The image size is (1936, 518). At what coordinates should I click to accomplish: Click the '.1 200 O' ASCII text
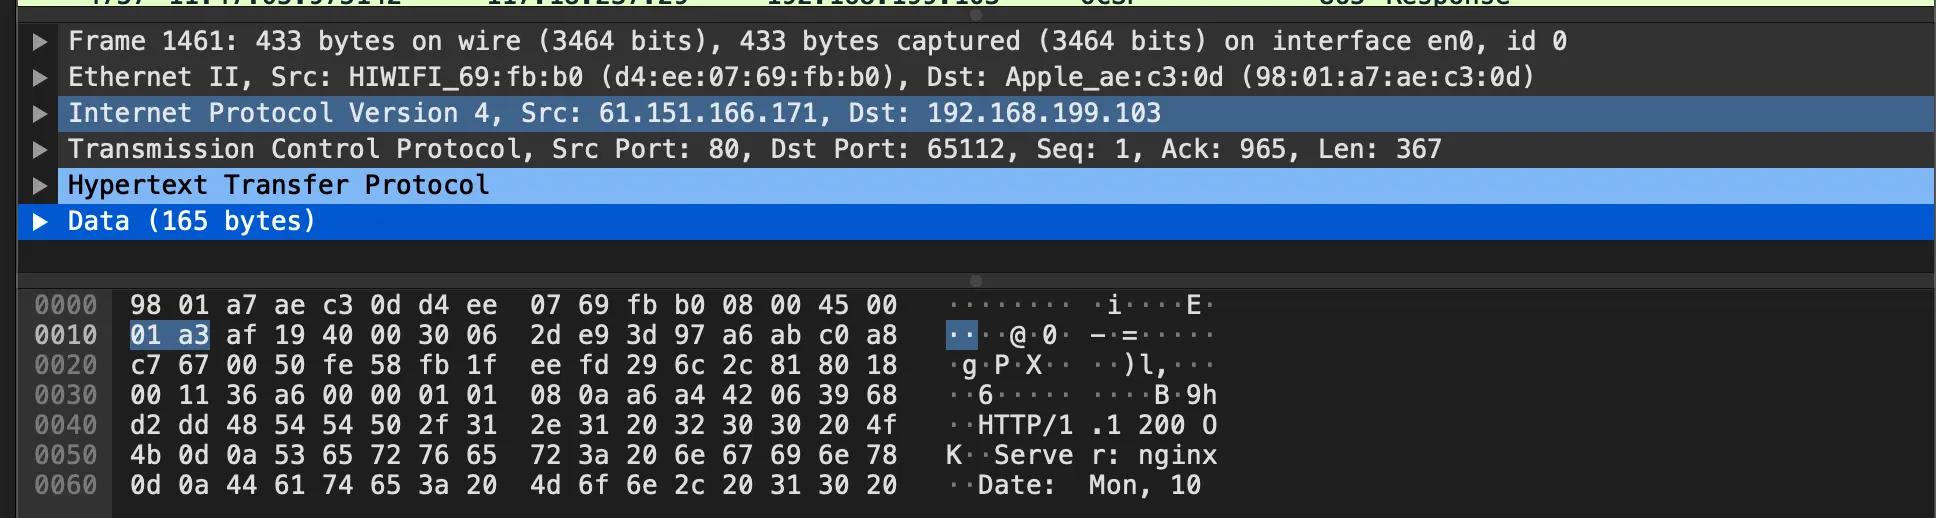(1154, 425)
